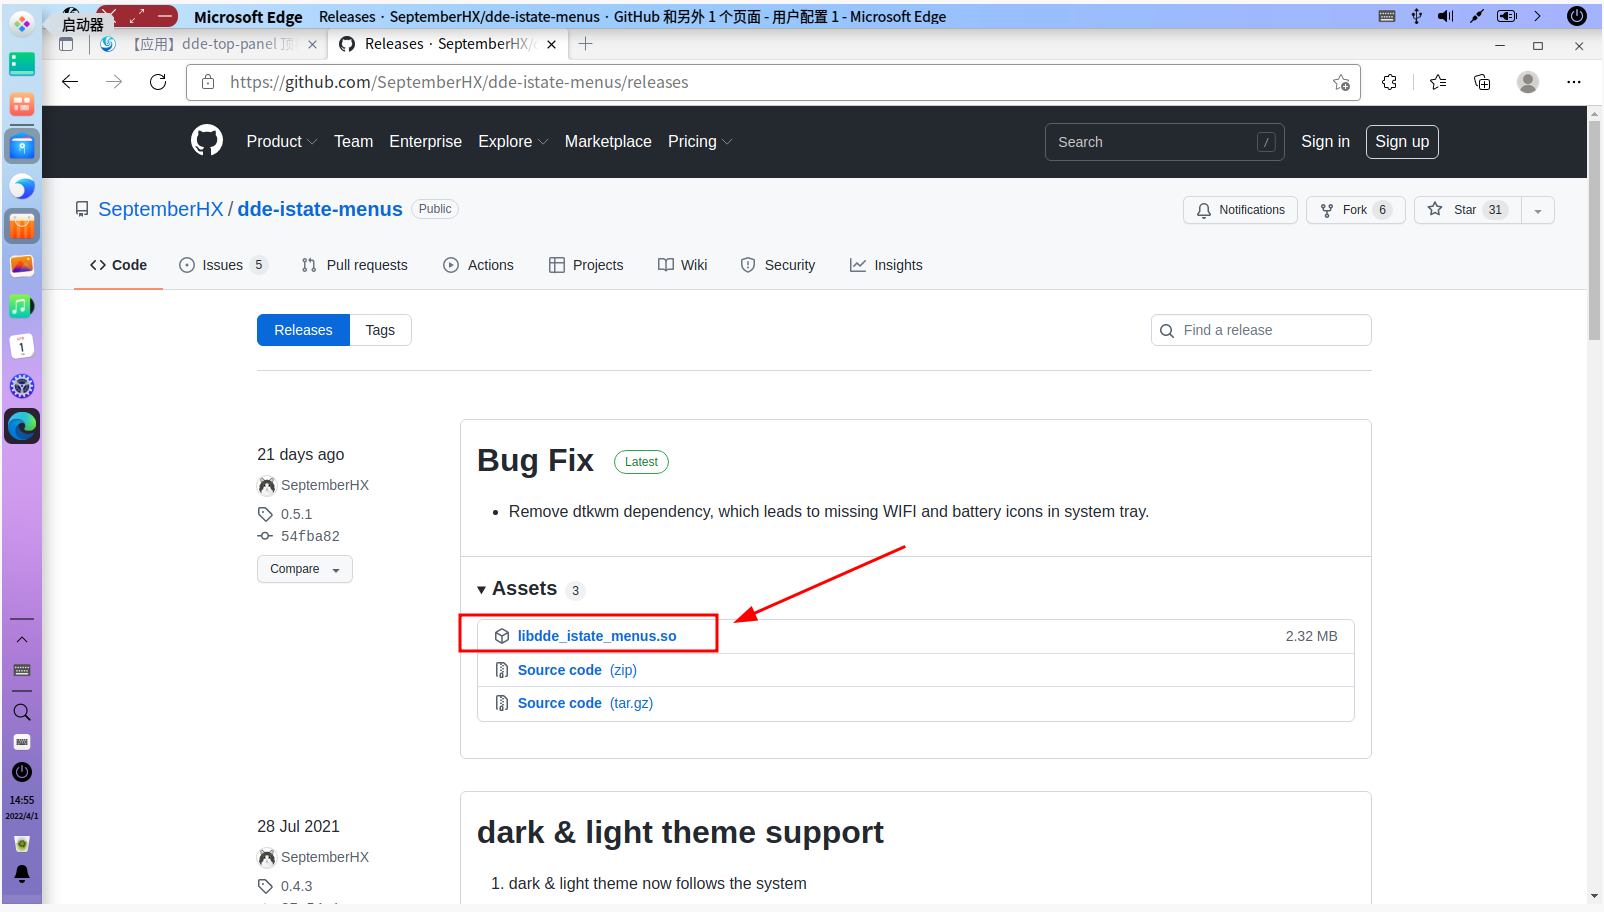
Task: Click top panel volume icon
Action: tap(1445, 16)
